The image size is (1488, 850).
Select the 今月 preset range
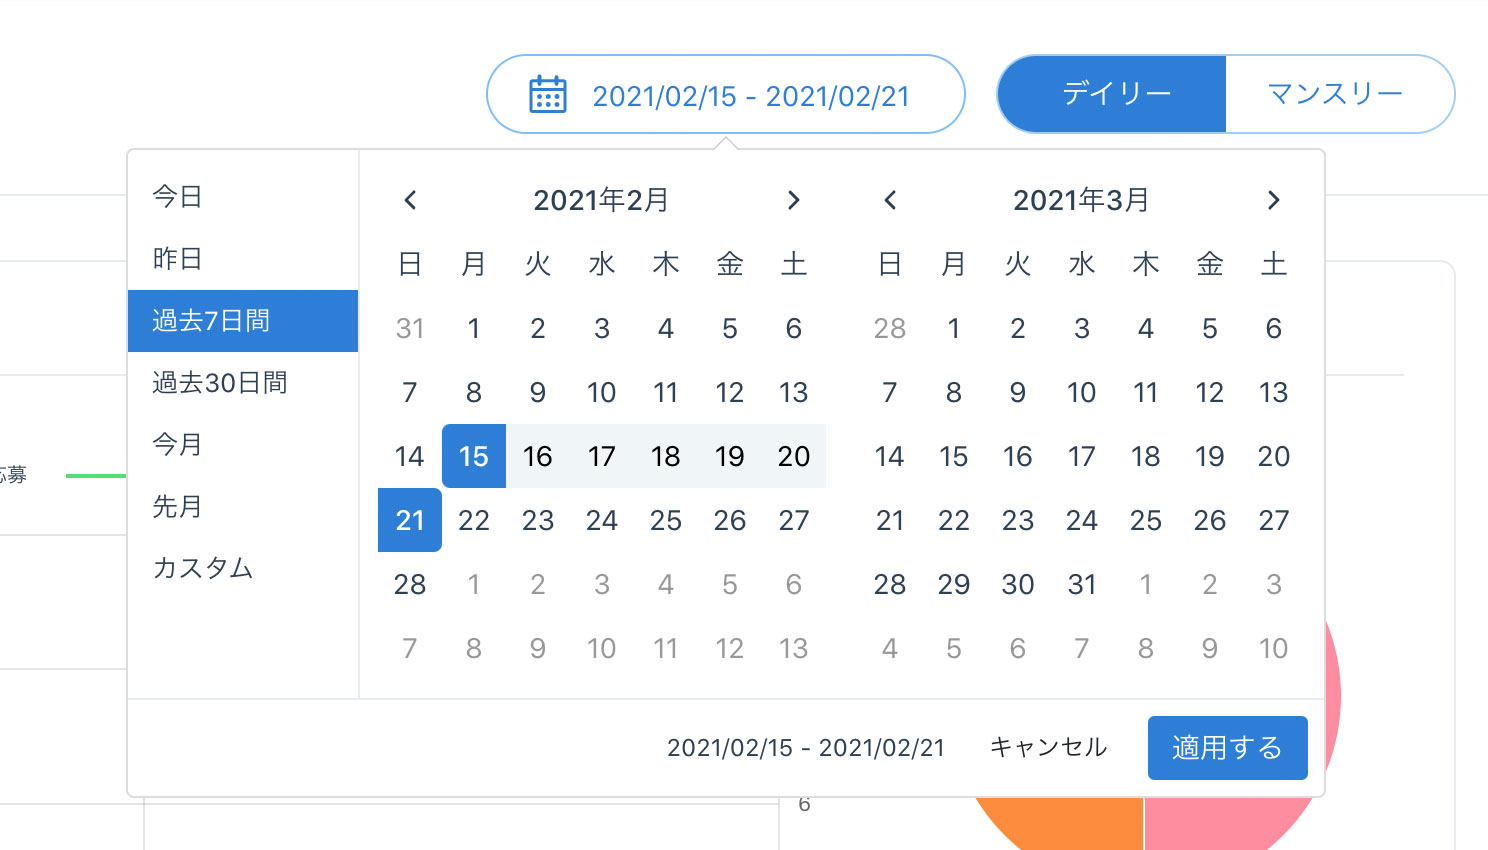click(178, 445)
